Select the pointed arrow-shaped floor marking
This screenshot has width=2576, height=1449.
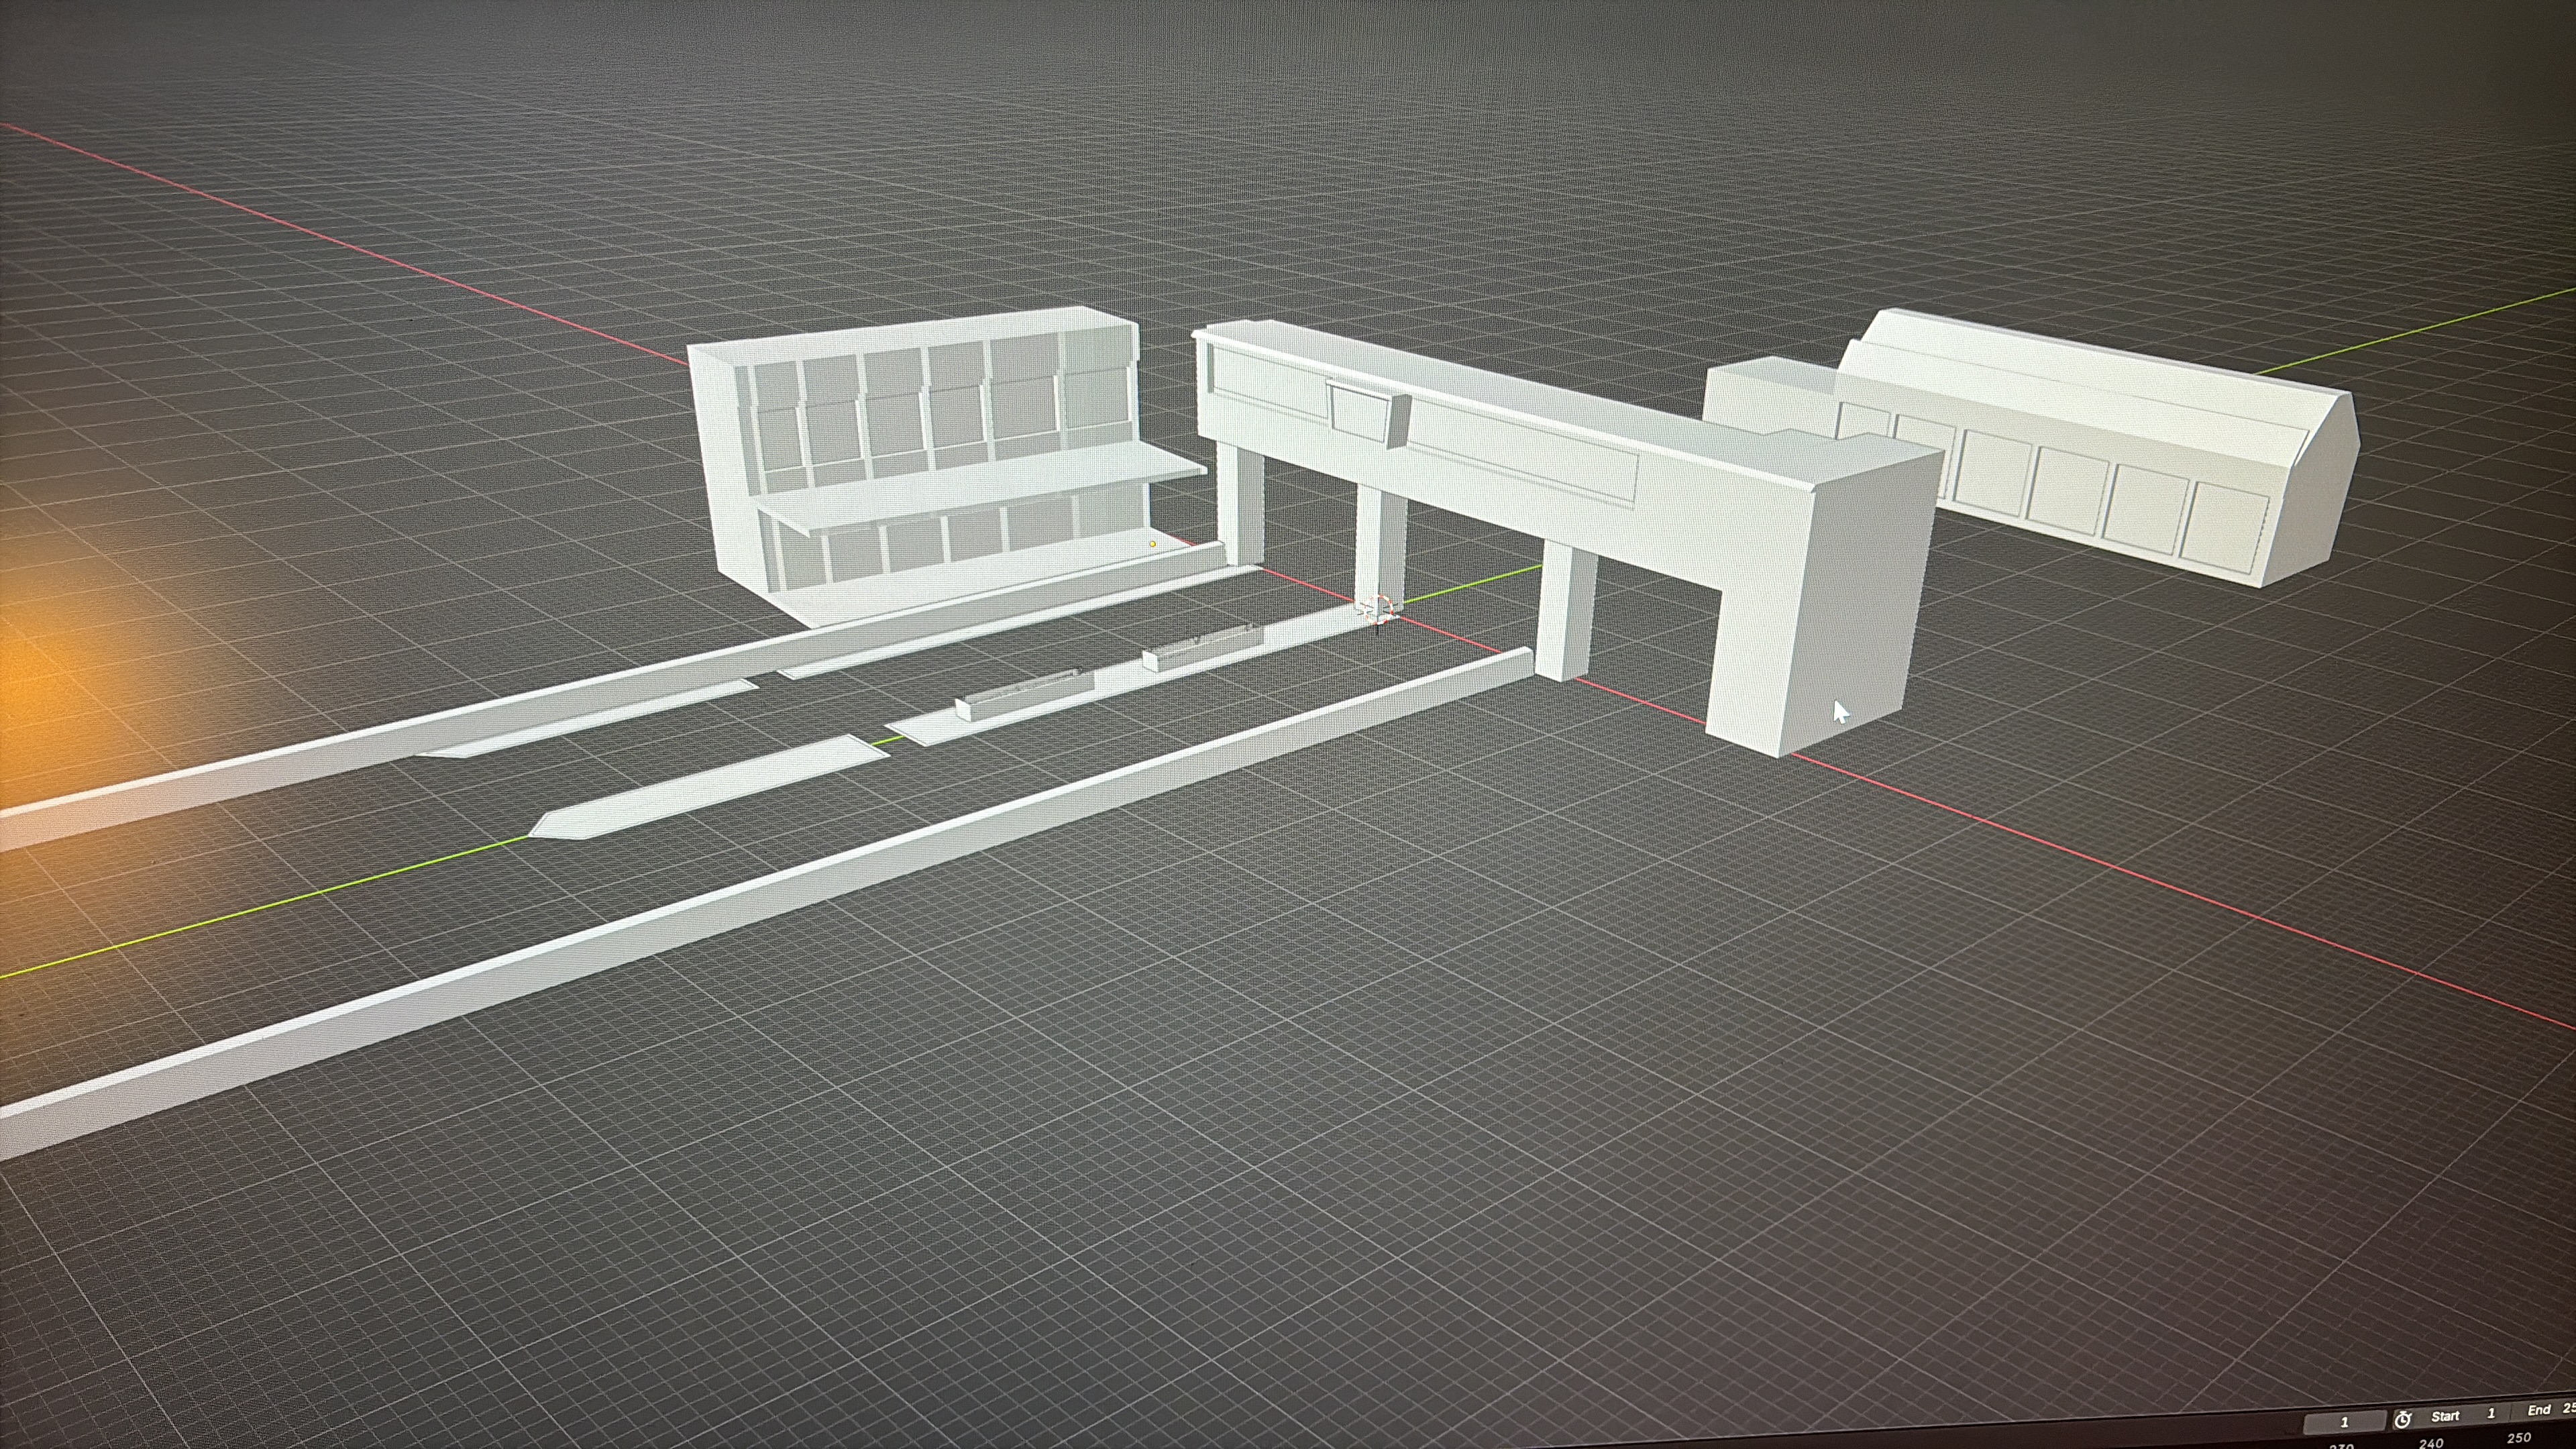tap(708, 786)
